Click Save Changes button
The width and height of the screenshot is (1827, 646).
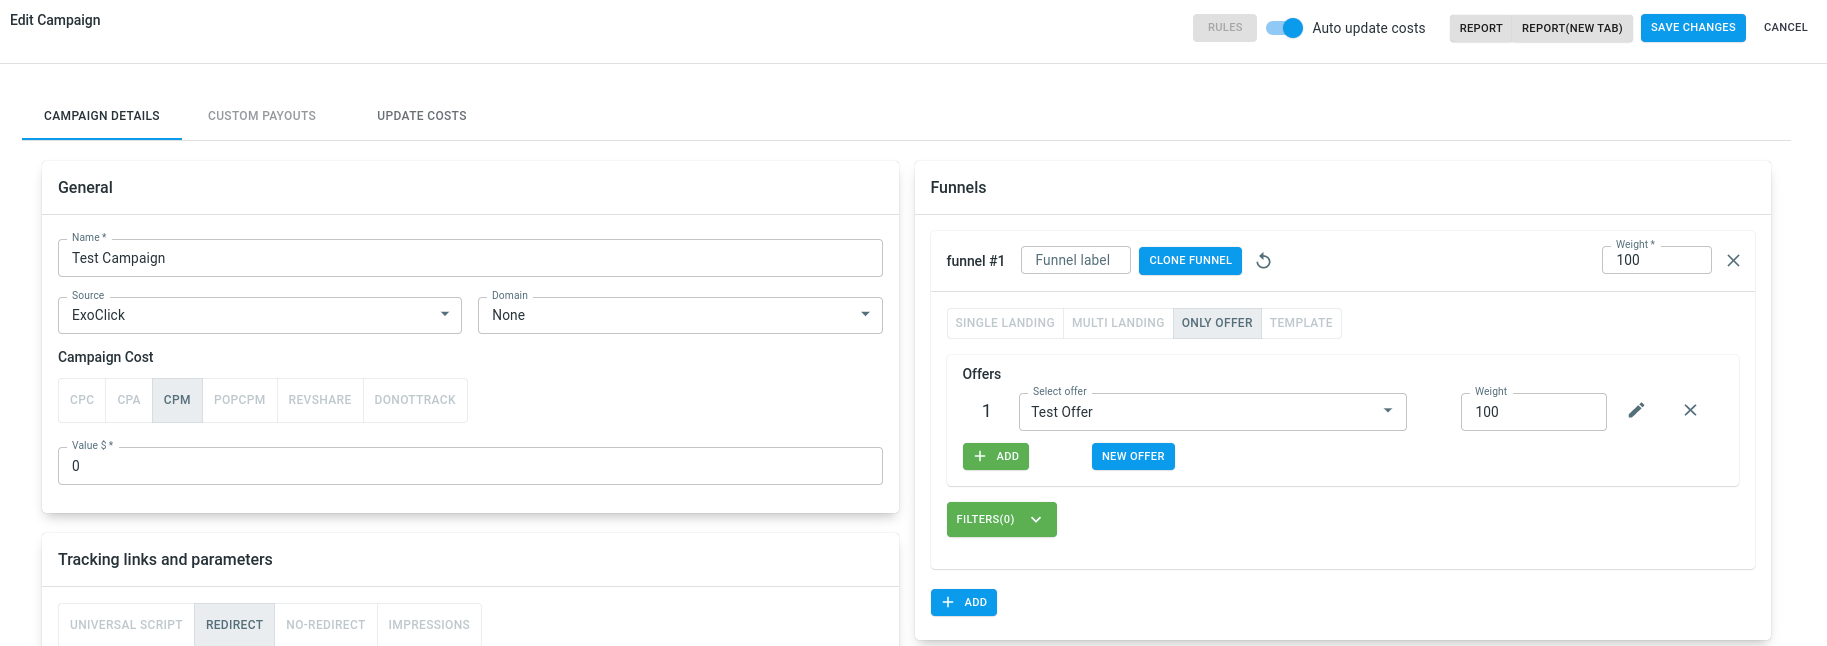[x=1692, y=28]
